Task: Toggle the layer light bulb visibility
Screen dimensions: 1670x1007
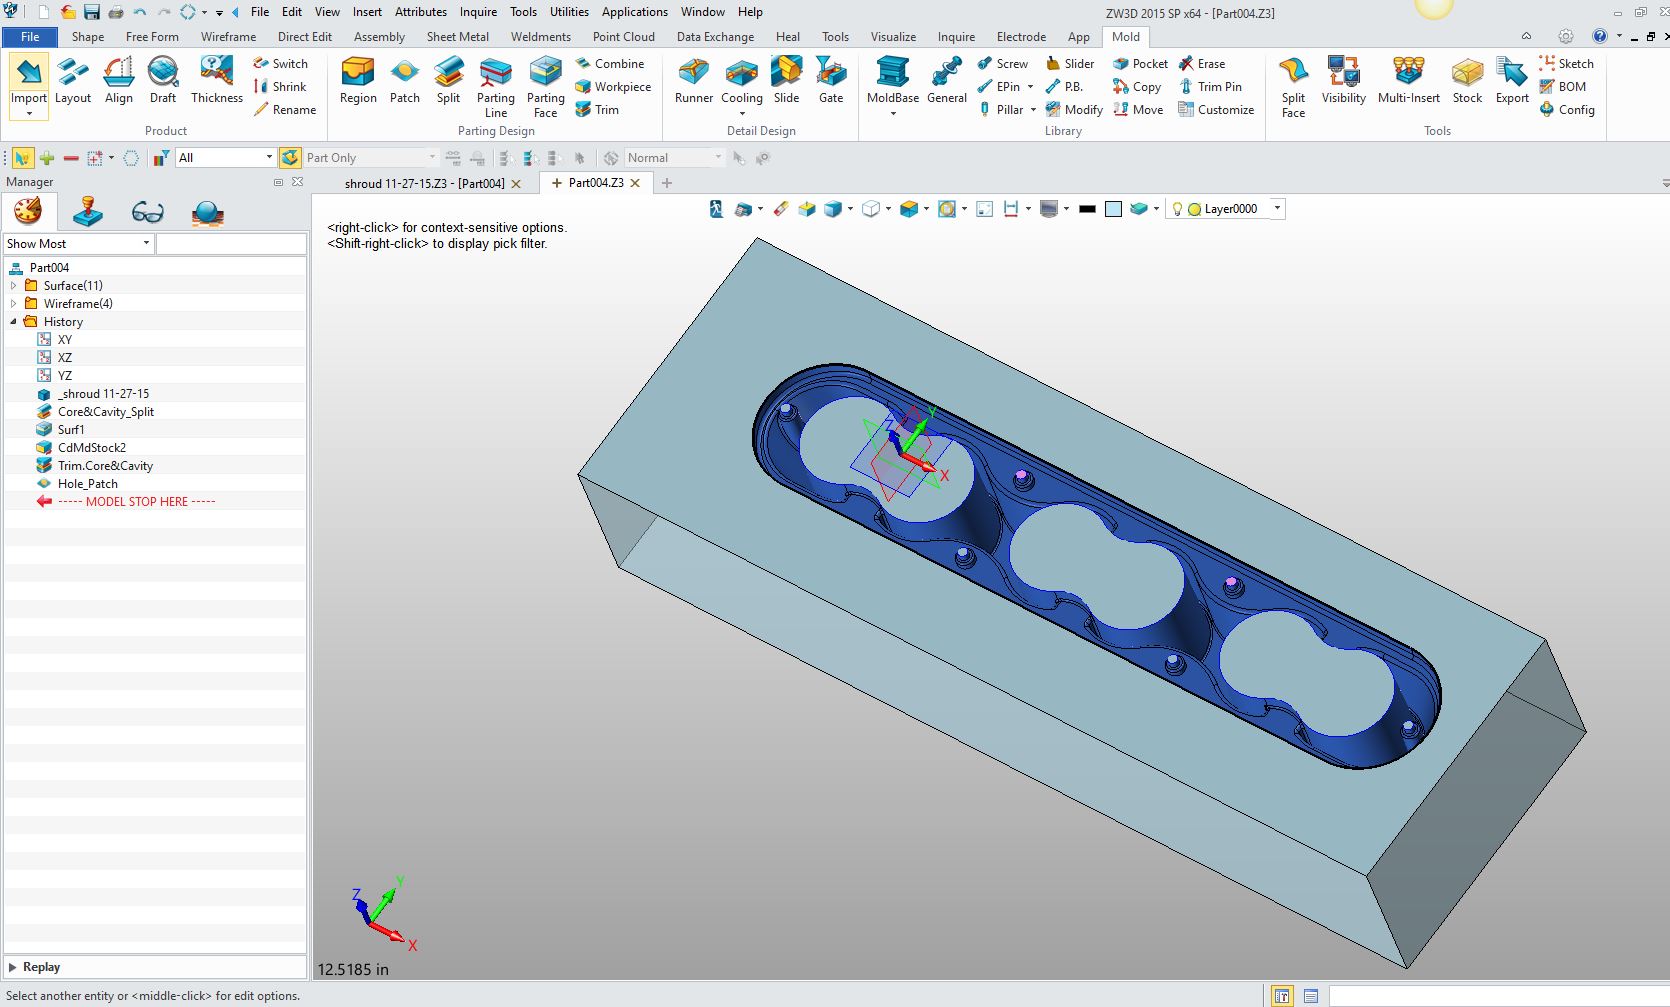Action: tap(1177, 209)
